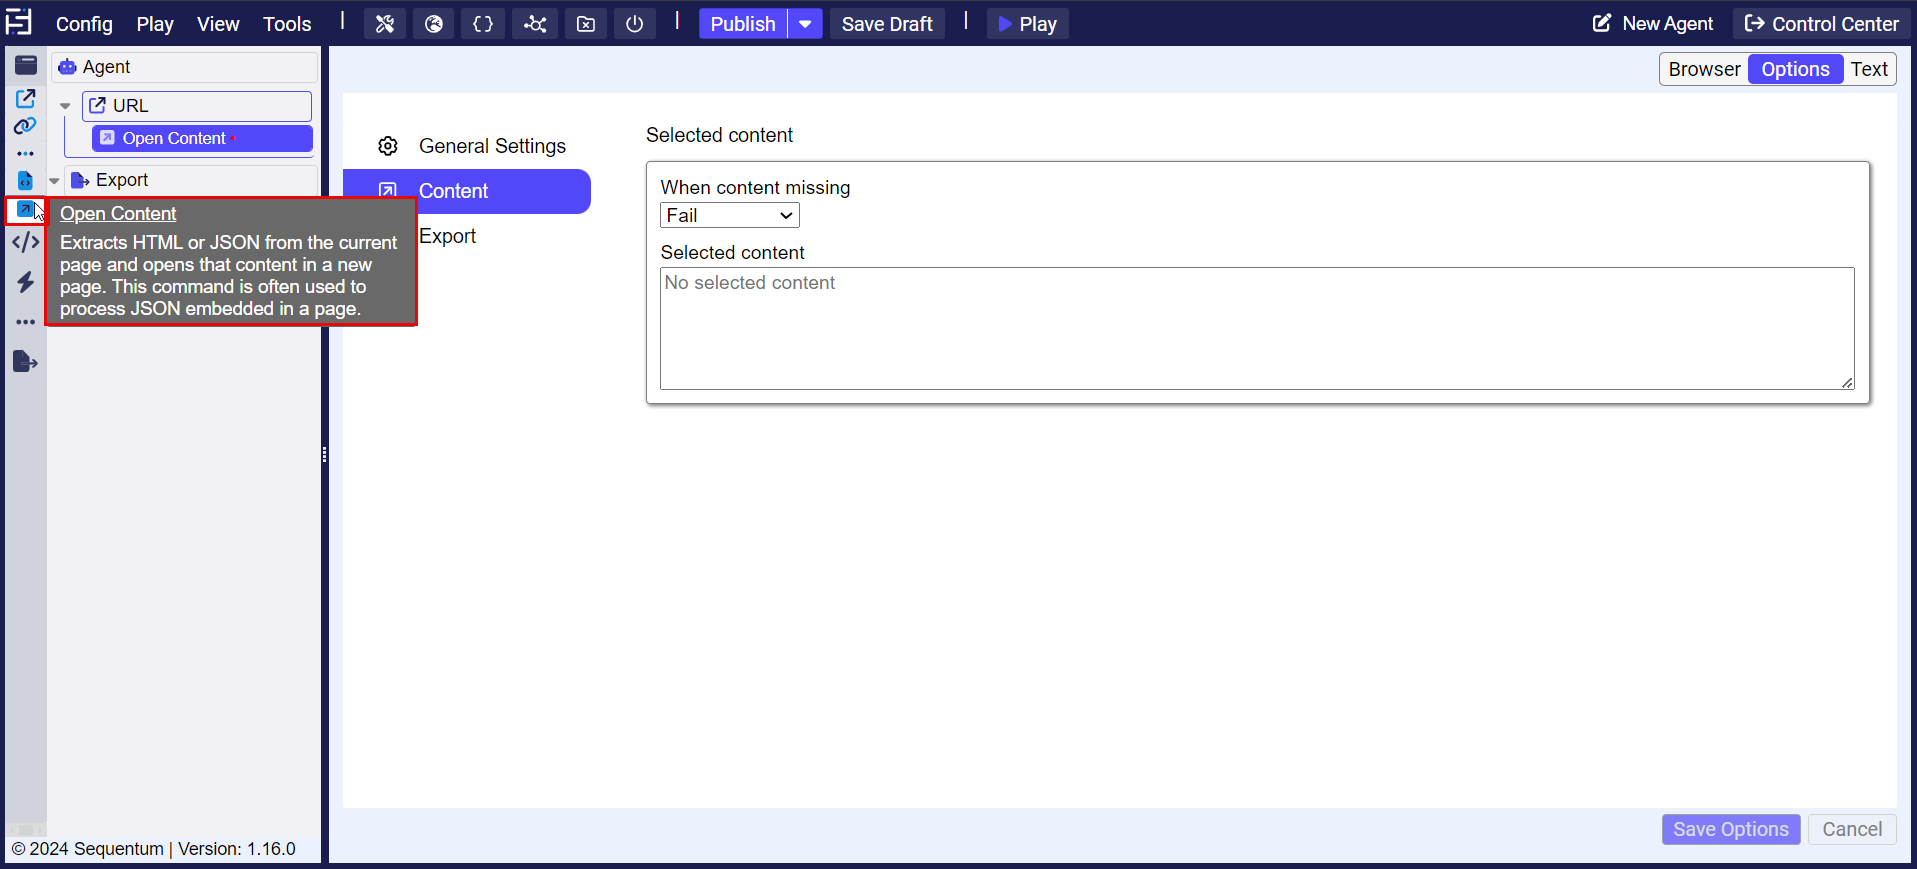The width and height of the screenshot is (1917, 869).
Task: Select the chain link sidebar icon
Action: (x=25, y=126)
